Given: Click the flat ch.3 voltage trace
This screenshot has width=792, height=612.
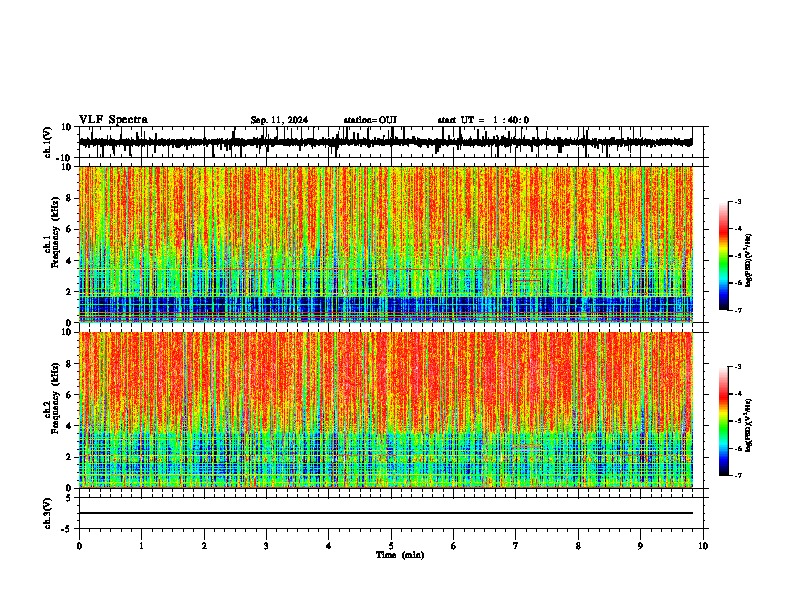Looking at the screenshot, I should pos(385,513).
